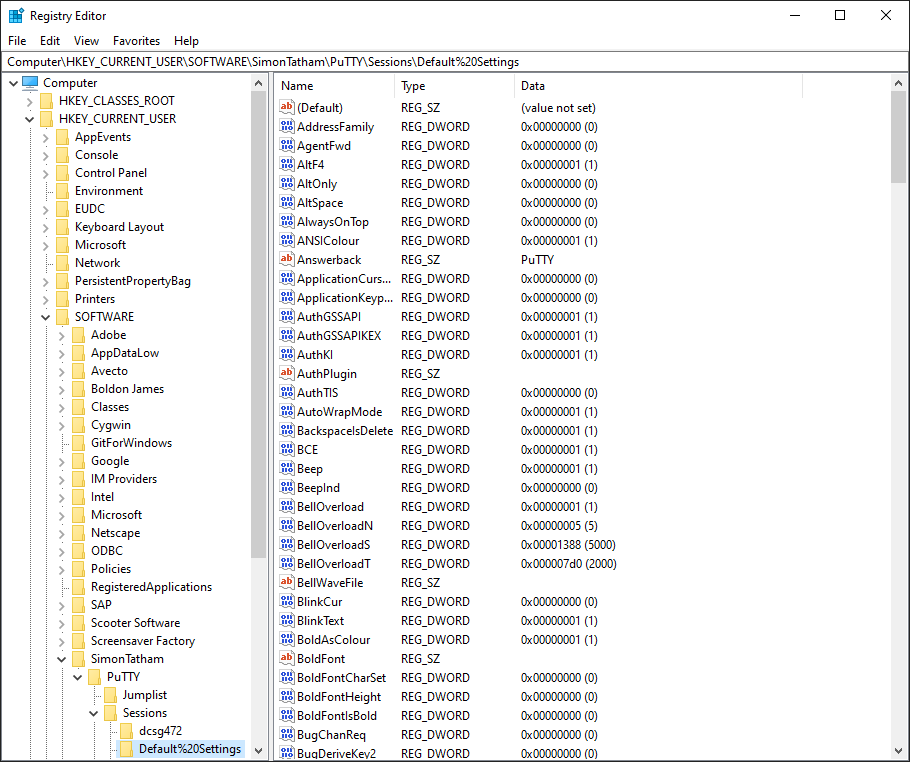This screenshot has height=762, width=910.
Task: Expand the HKEY_CLASSES_ROOT node
Action: [29, 101]
